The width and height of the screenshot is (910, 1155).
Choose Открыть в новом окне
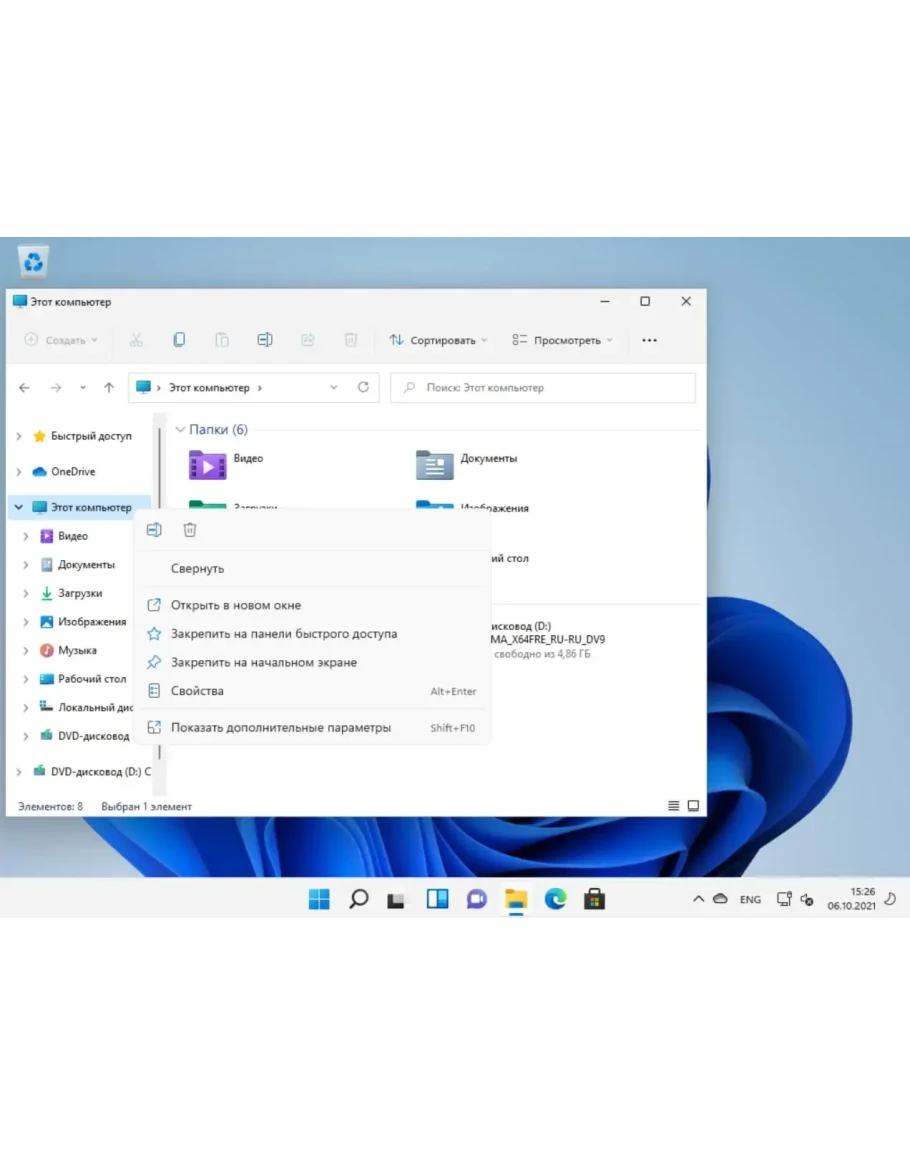pyautogui.click(x=235, y=605)
